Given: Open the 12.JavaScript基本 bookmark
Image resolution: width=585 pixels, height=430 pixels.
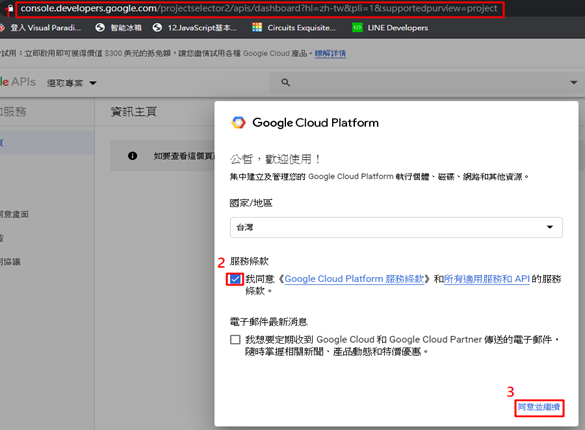Looking at the screenshot, I should click(195, 28).
